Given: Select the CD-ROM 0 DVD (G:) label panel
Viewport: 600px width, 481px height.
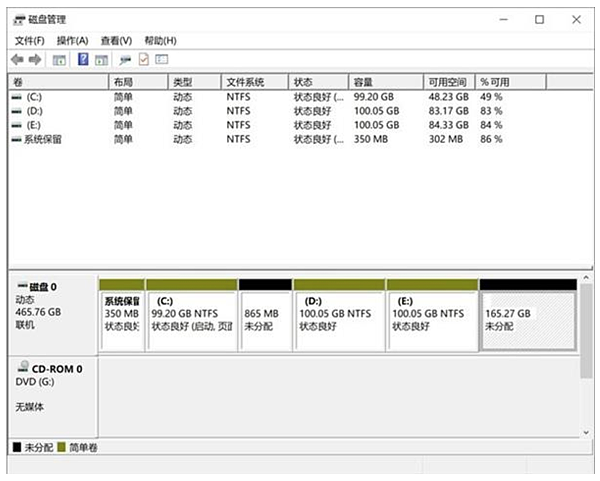Looking at the screenshot, I should click(53, 396).
